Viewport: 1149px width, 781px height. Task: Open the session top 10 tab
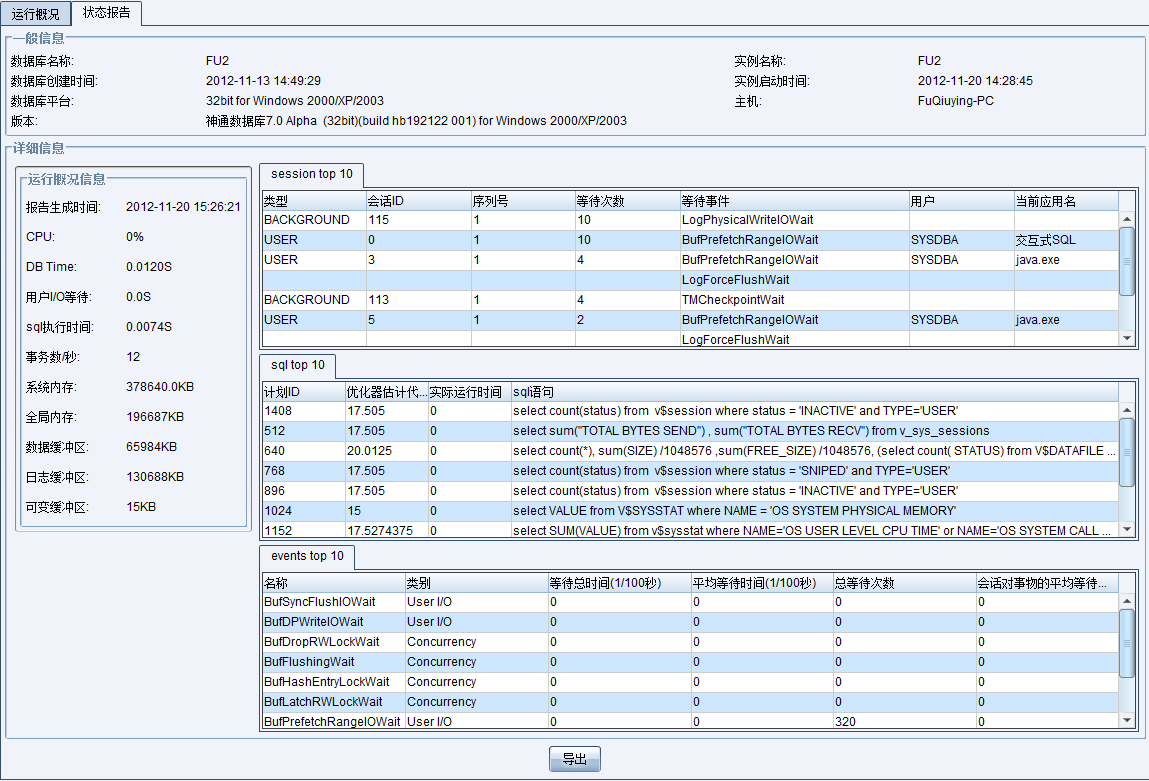coord(311,174)
